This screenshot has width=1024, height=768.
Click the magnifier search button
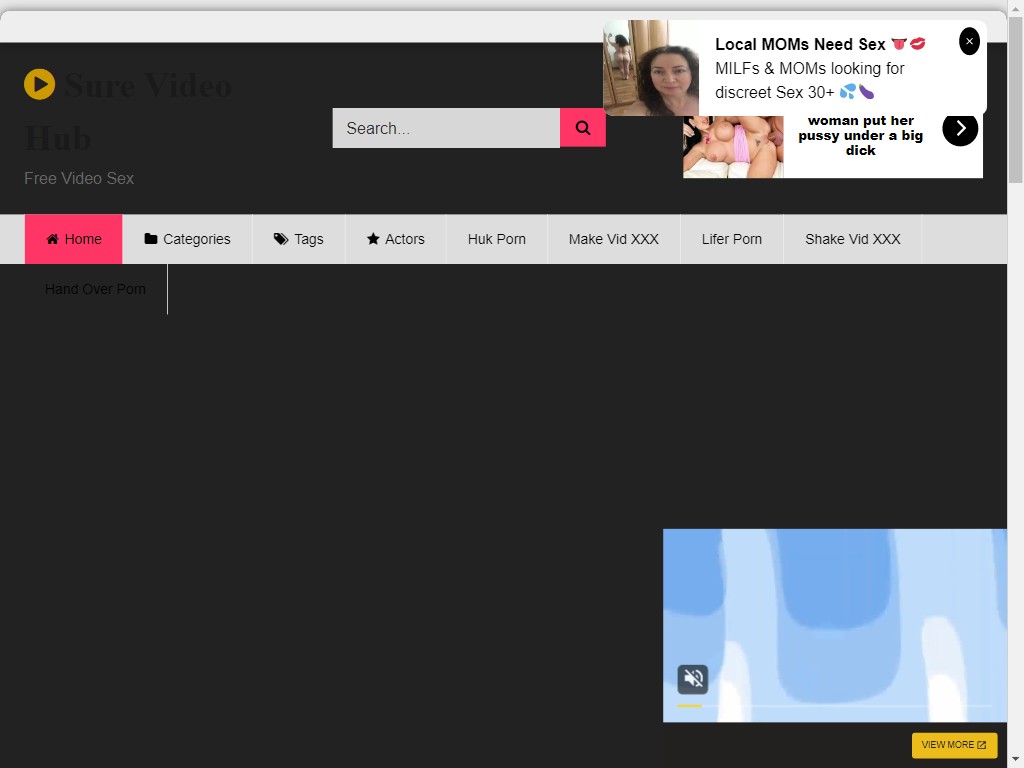583,128
